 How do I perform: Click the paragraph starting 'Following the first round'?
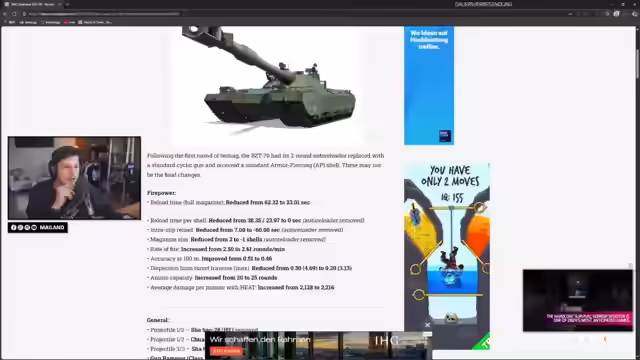coord(265,165)
